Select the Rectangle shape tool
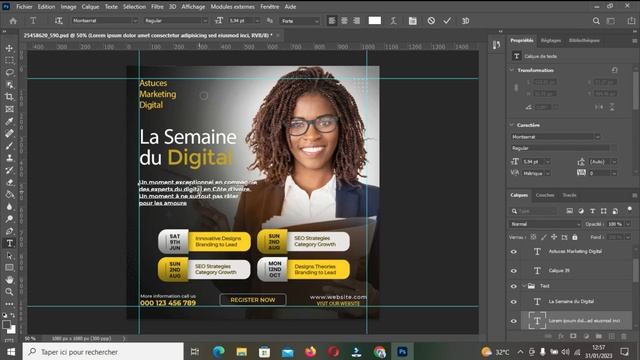This screenshot has width=640, height=360. 9,268
